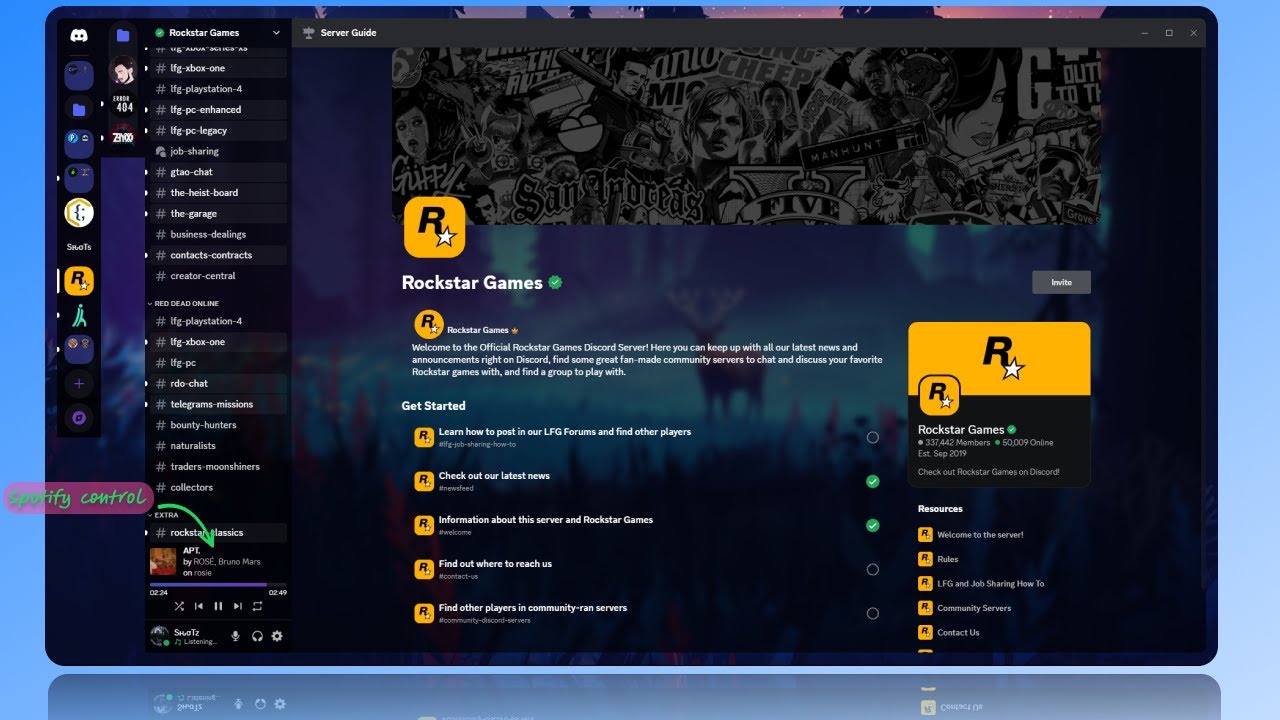Screen dimensions: 1280x720
Task: Open the Rules resource
Action: point(938,559)
